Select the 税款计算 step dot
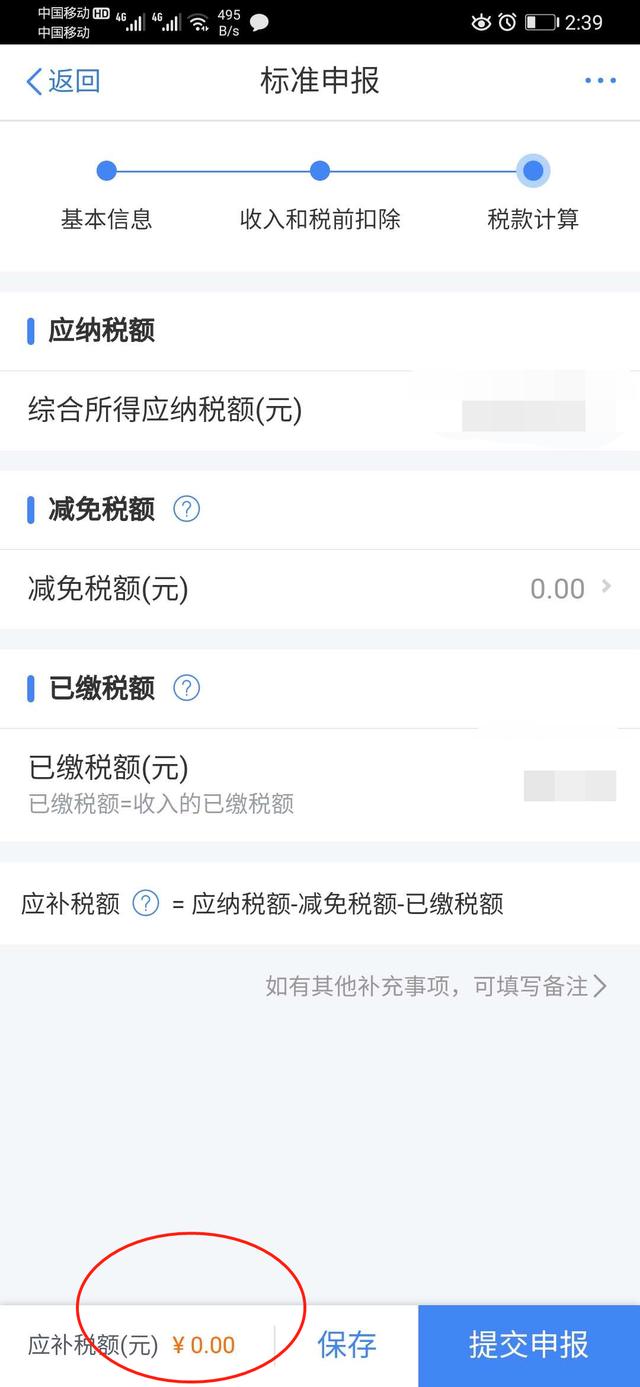The width and height of the screenshot is (640, 1387). 533,171
